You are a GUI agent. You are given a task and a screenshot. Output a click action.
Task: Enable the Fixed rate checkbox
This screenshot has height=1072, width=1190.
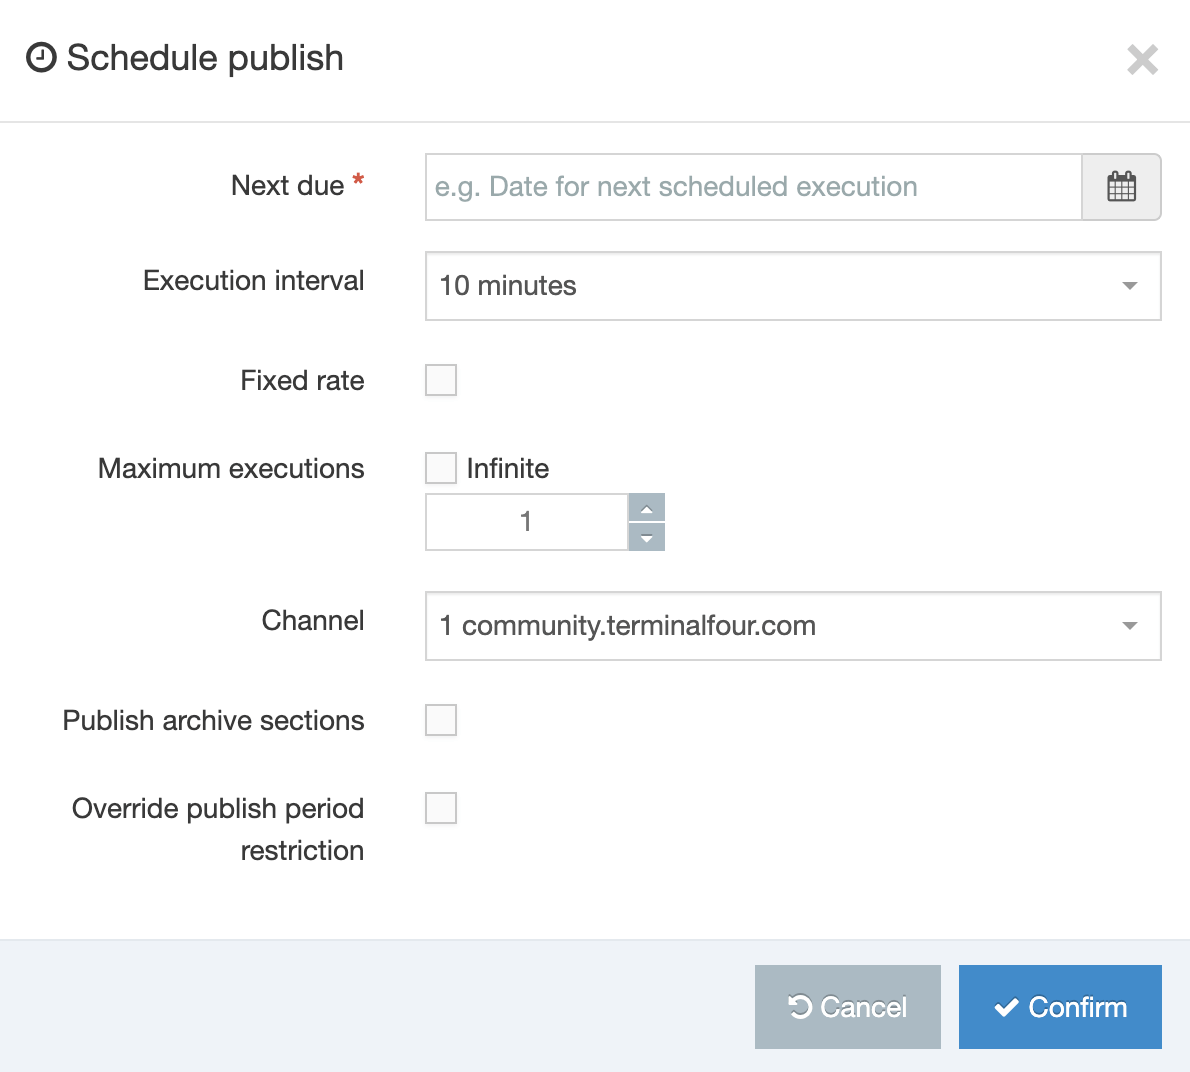point(441,380)
